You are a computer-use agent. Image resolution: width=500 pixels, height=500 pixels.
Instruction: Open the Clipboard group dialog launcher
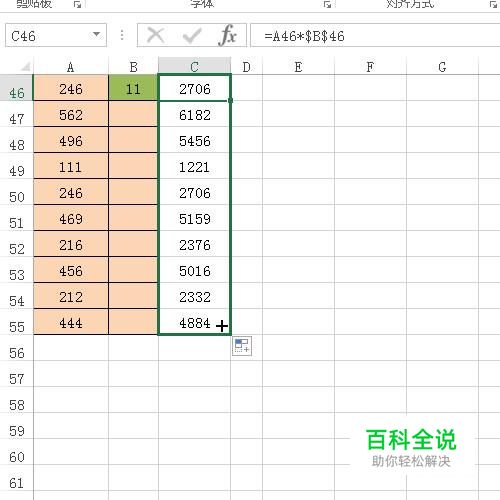coord(77,4)
